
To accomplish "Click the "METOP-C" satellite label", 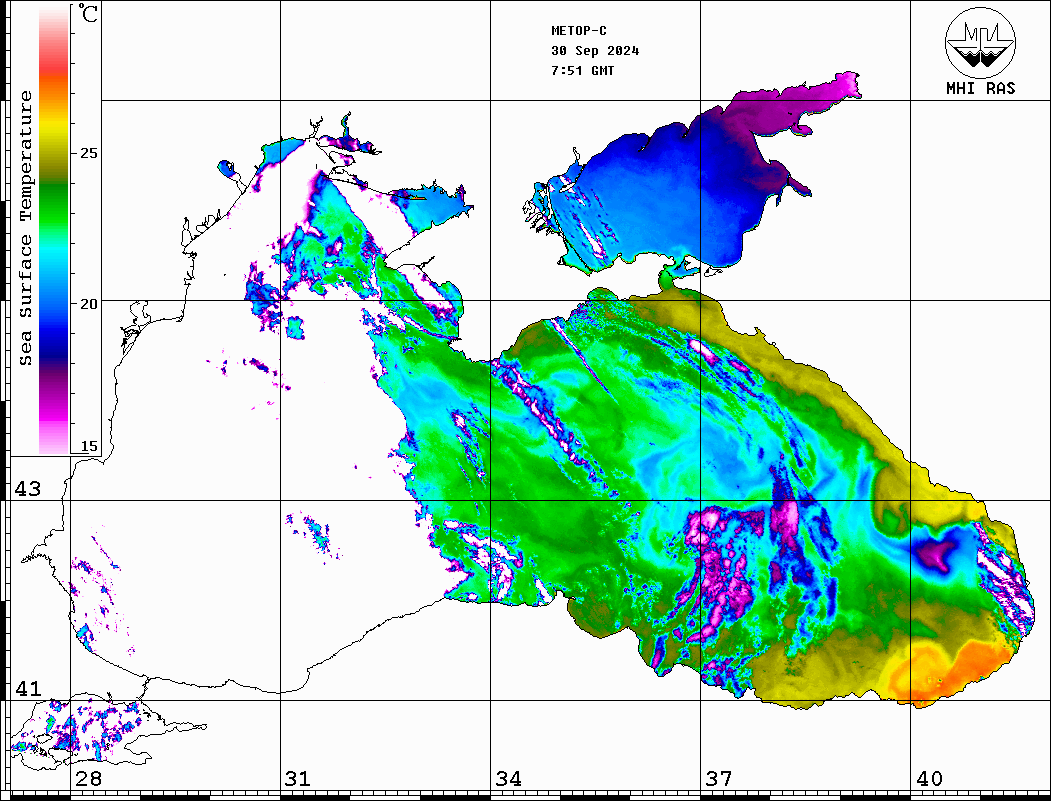I will (578, 30).
